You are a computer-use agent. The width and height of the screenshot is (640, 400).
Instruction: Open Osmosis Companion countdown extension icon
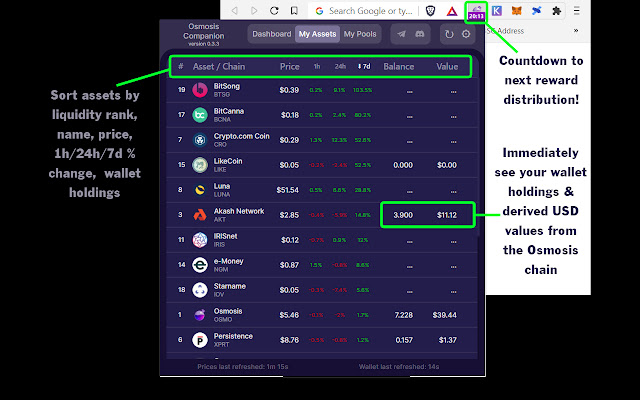pos(476,12)
